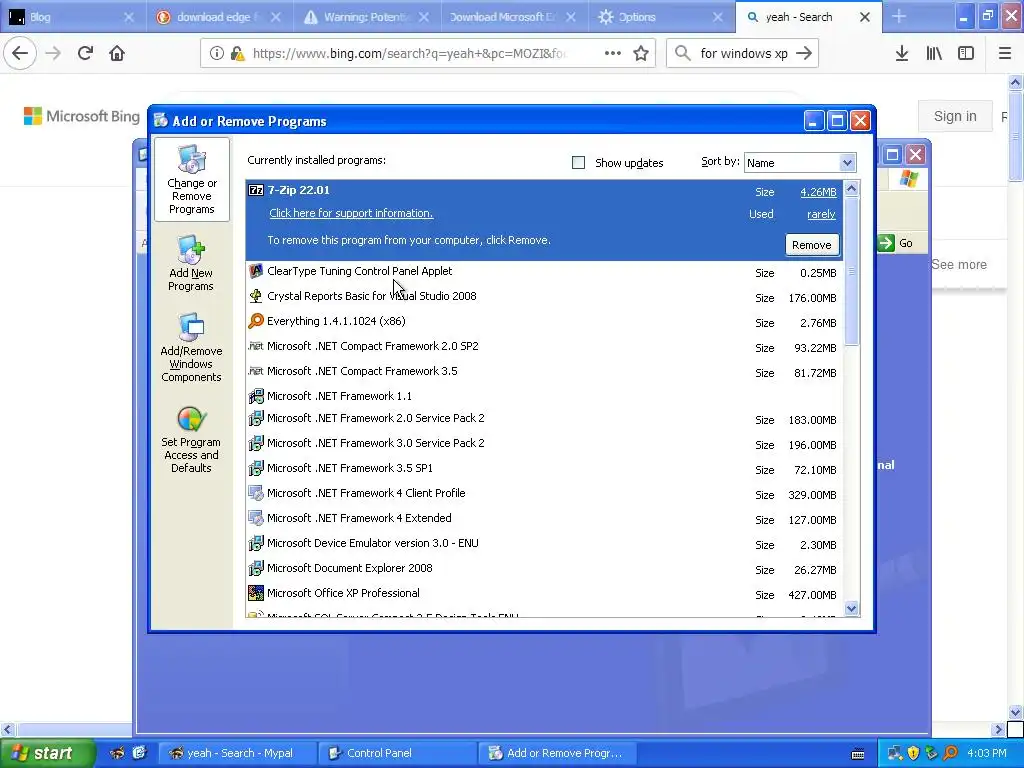Click the Bing Sign in button
The height and width of the screenshot is (768, 1024).
955,116
